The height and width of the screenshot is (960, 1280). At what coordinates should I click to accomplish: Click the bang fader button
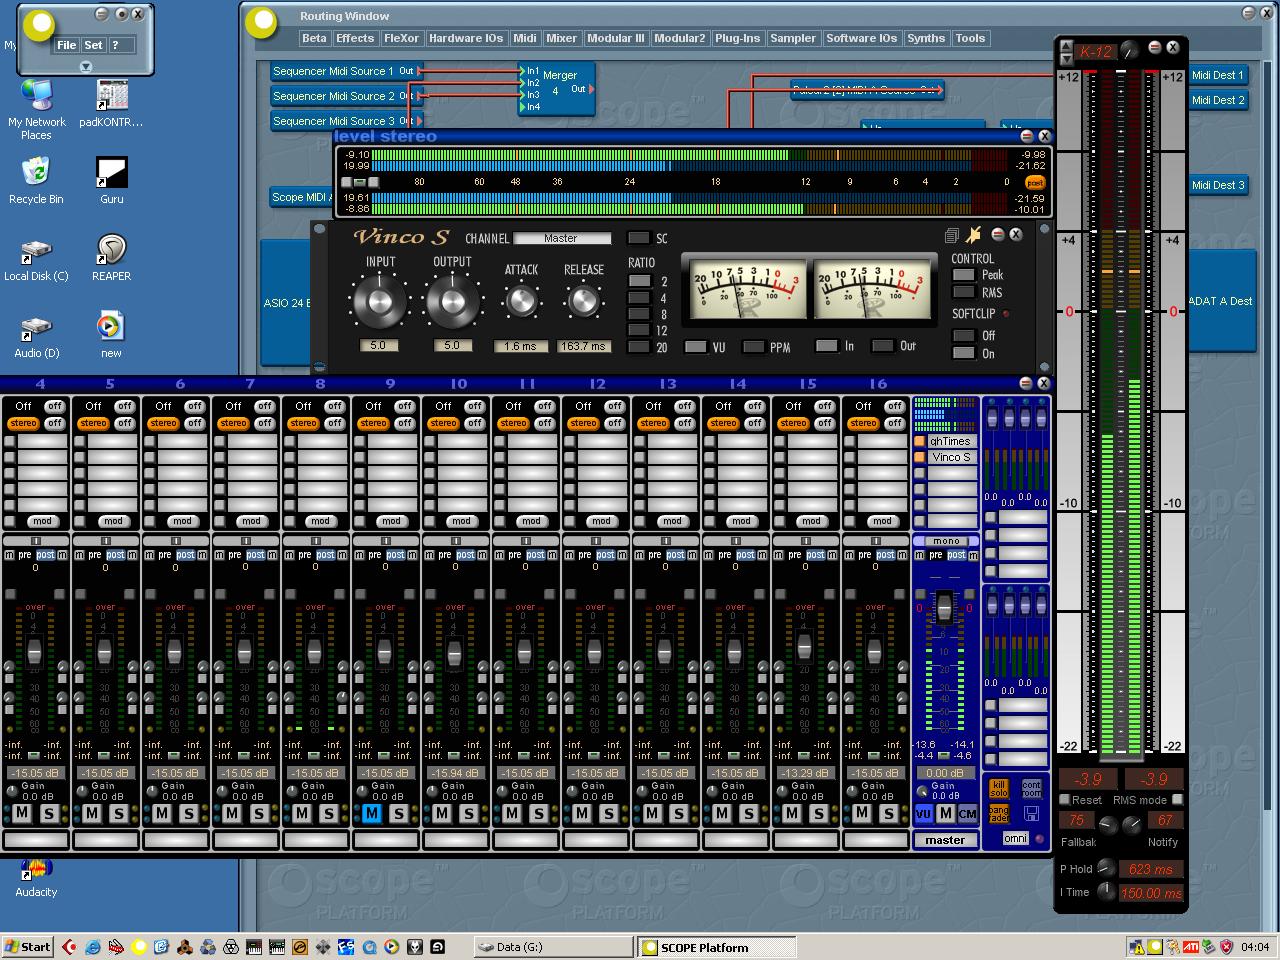point(999,813)
